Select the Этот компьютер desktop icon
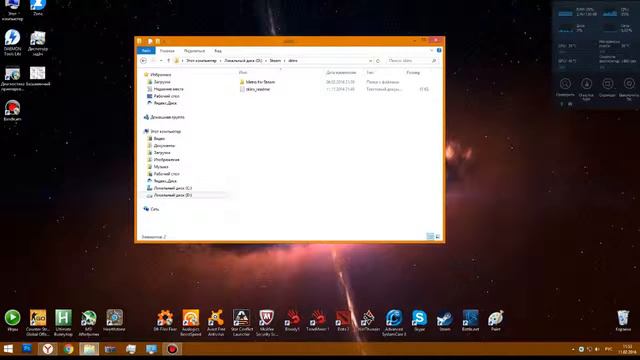Image resolution: width=640 pixels, height=360 pixels. pos(12,10)
